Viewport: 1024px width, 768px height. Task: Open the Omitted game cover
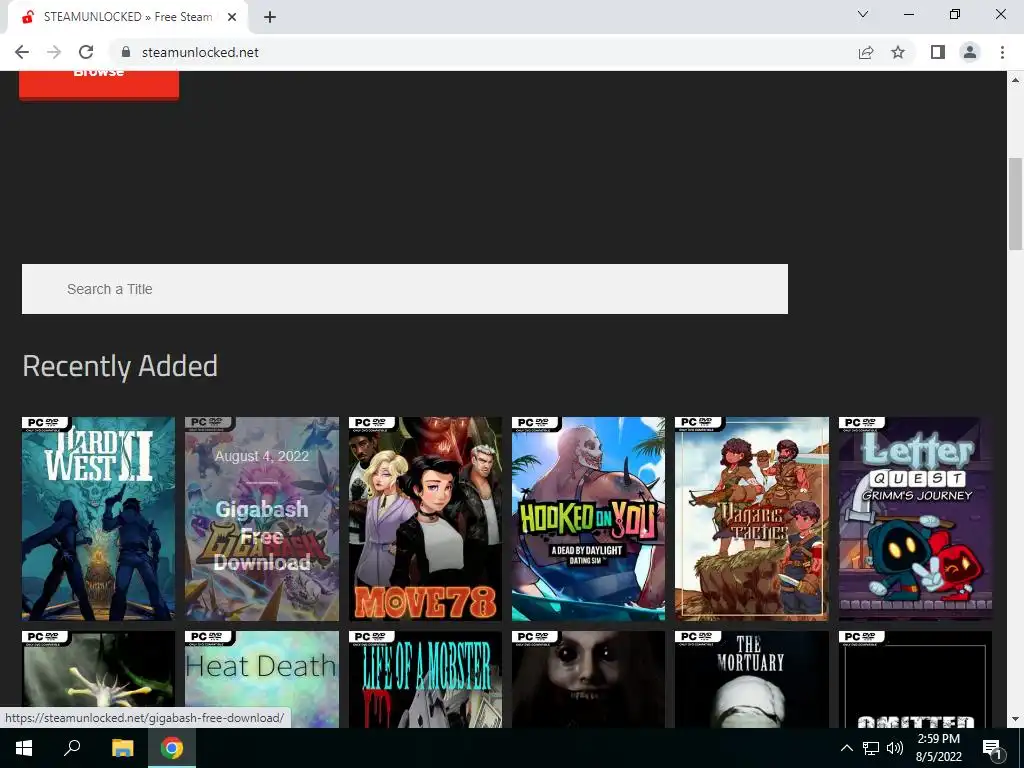click(915, 679)
